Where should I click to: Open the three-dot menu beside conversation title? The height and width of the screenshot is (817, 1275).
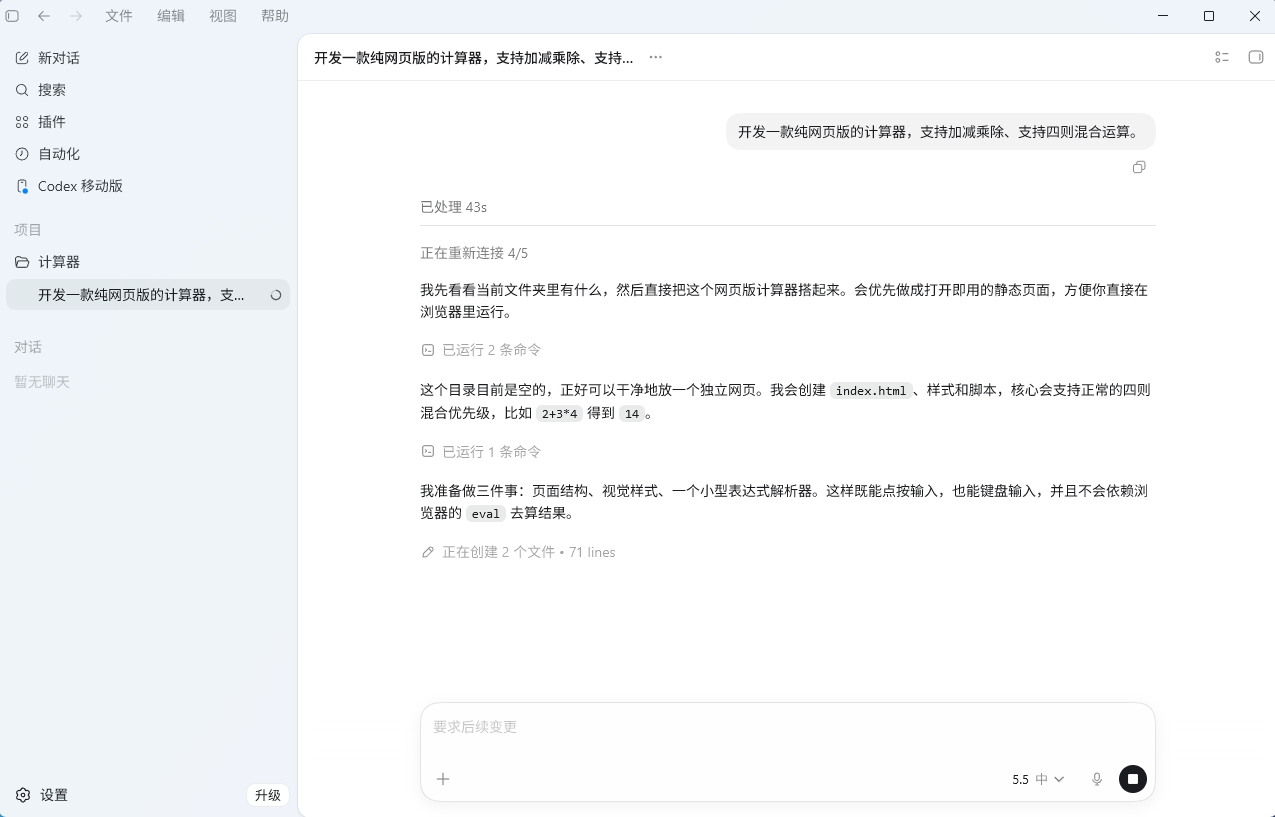click(x=656, y=57)
